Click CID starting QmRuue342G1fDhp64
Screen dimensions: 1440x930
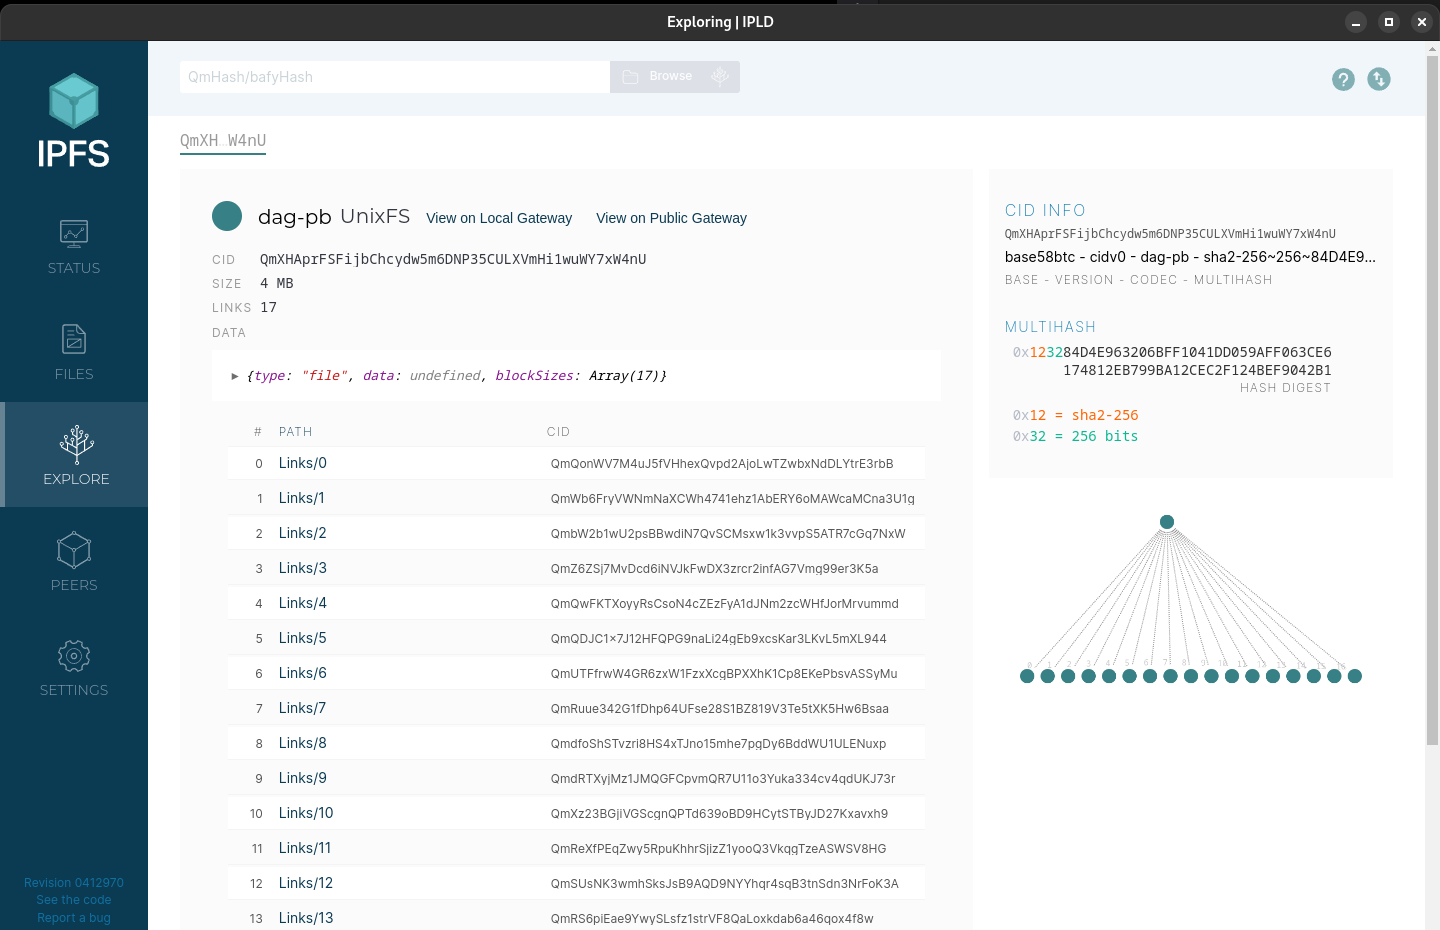[720, 709]
